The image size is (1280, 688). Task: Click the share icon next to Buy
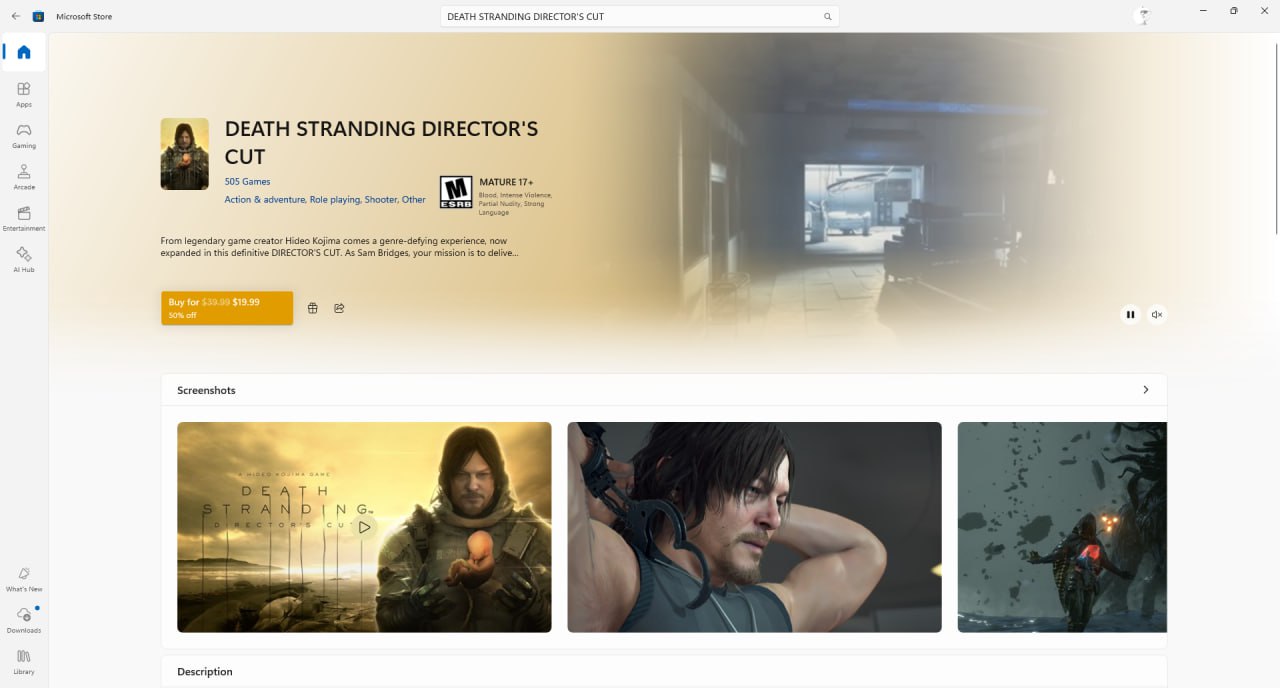[x=339, y=308]
